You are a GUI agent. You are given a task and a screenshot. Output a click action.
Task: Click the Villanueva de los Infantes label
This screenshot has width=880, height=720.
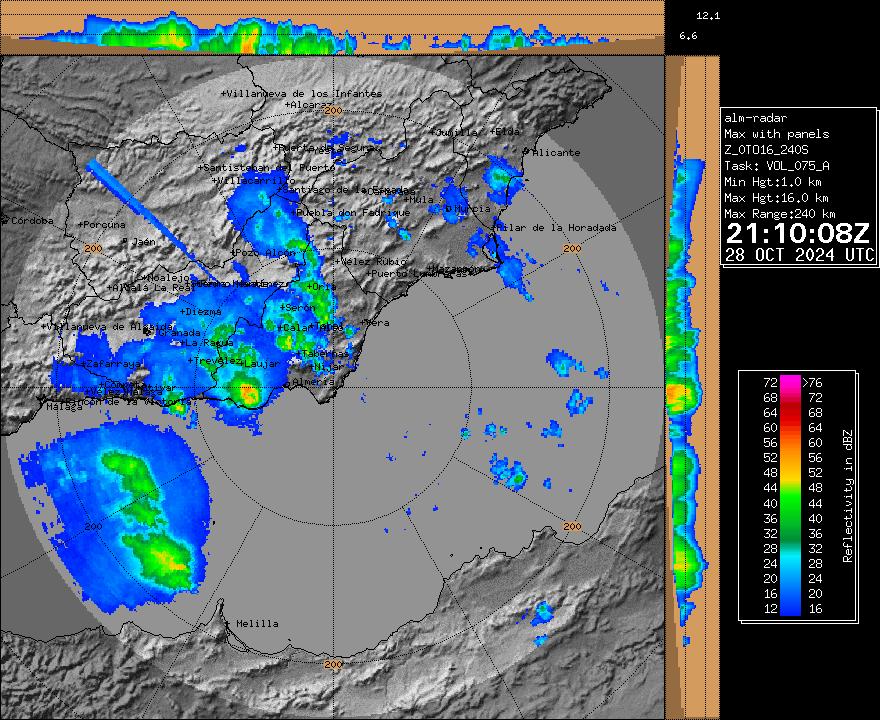[x=304, y=93]
